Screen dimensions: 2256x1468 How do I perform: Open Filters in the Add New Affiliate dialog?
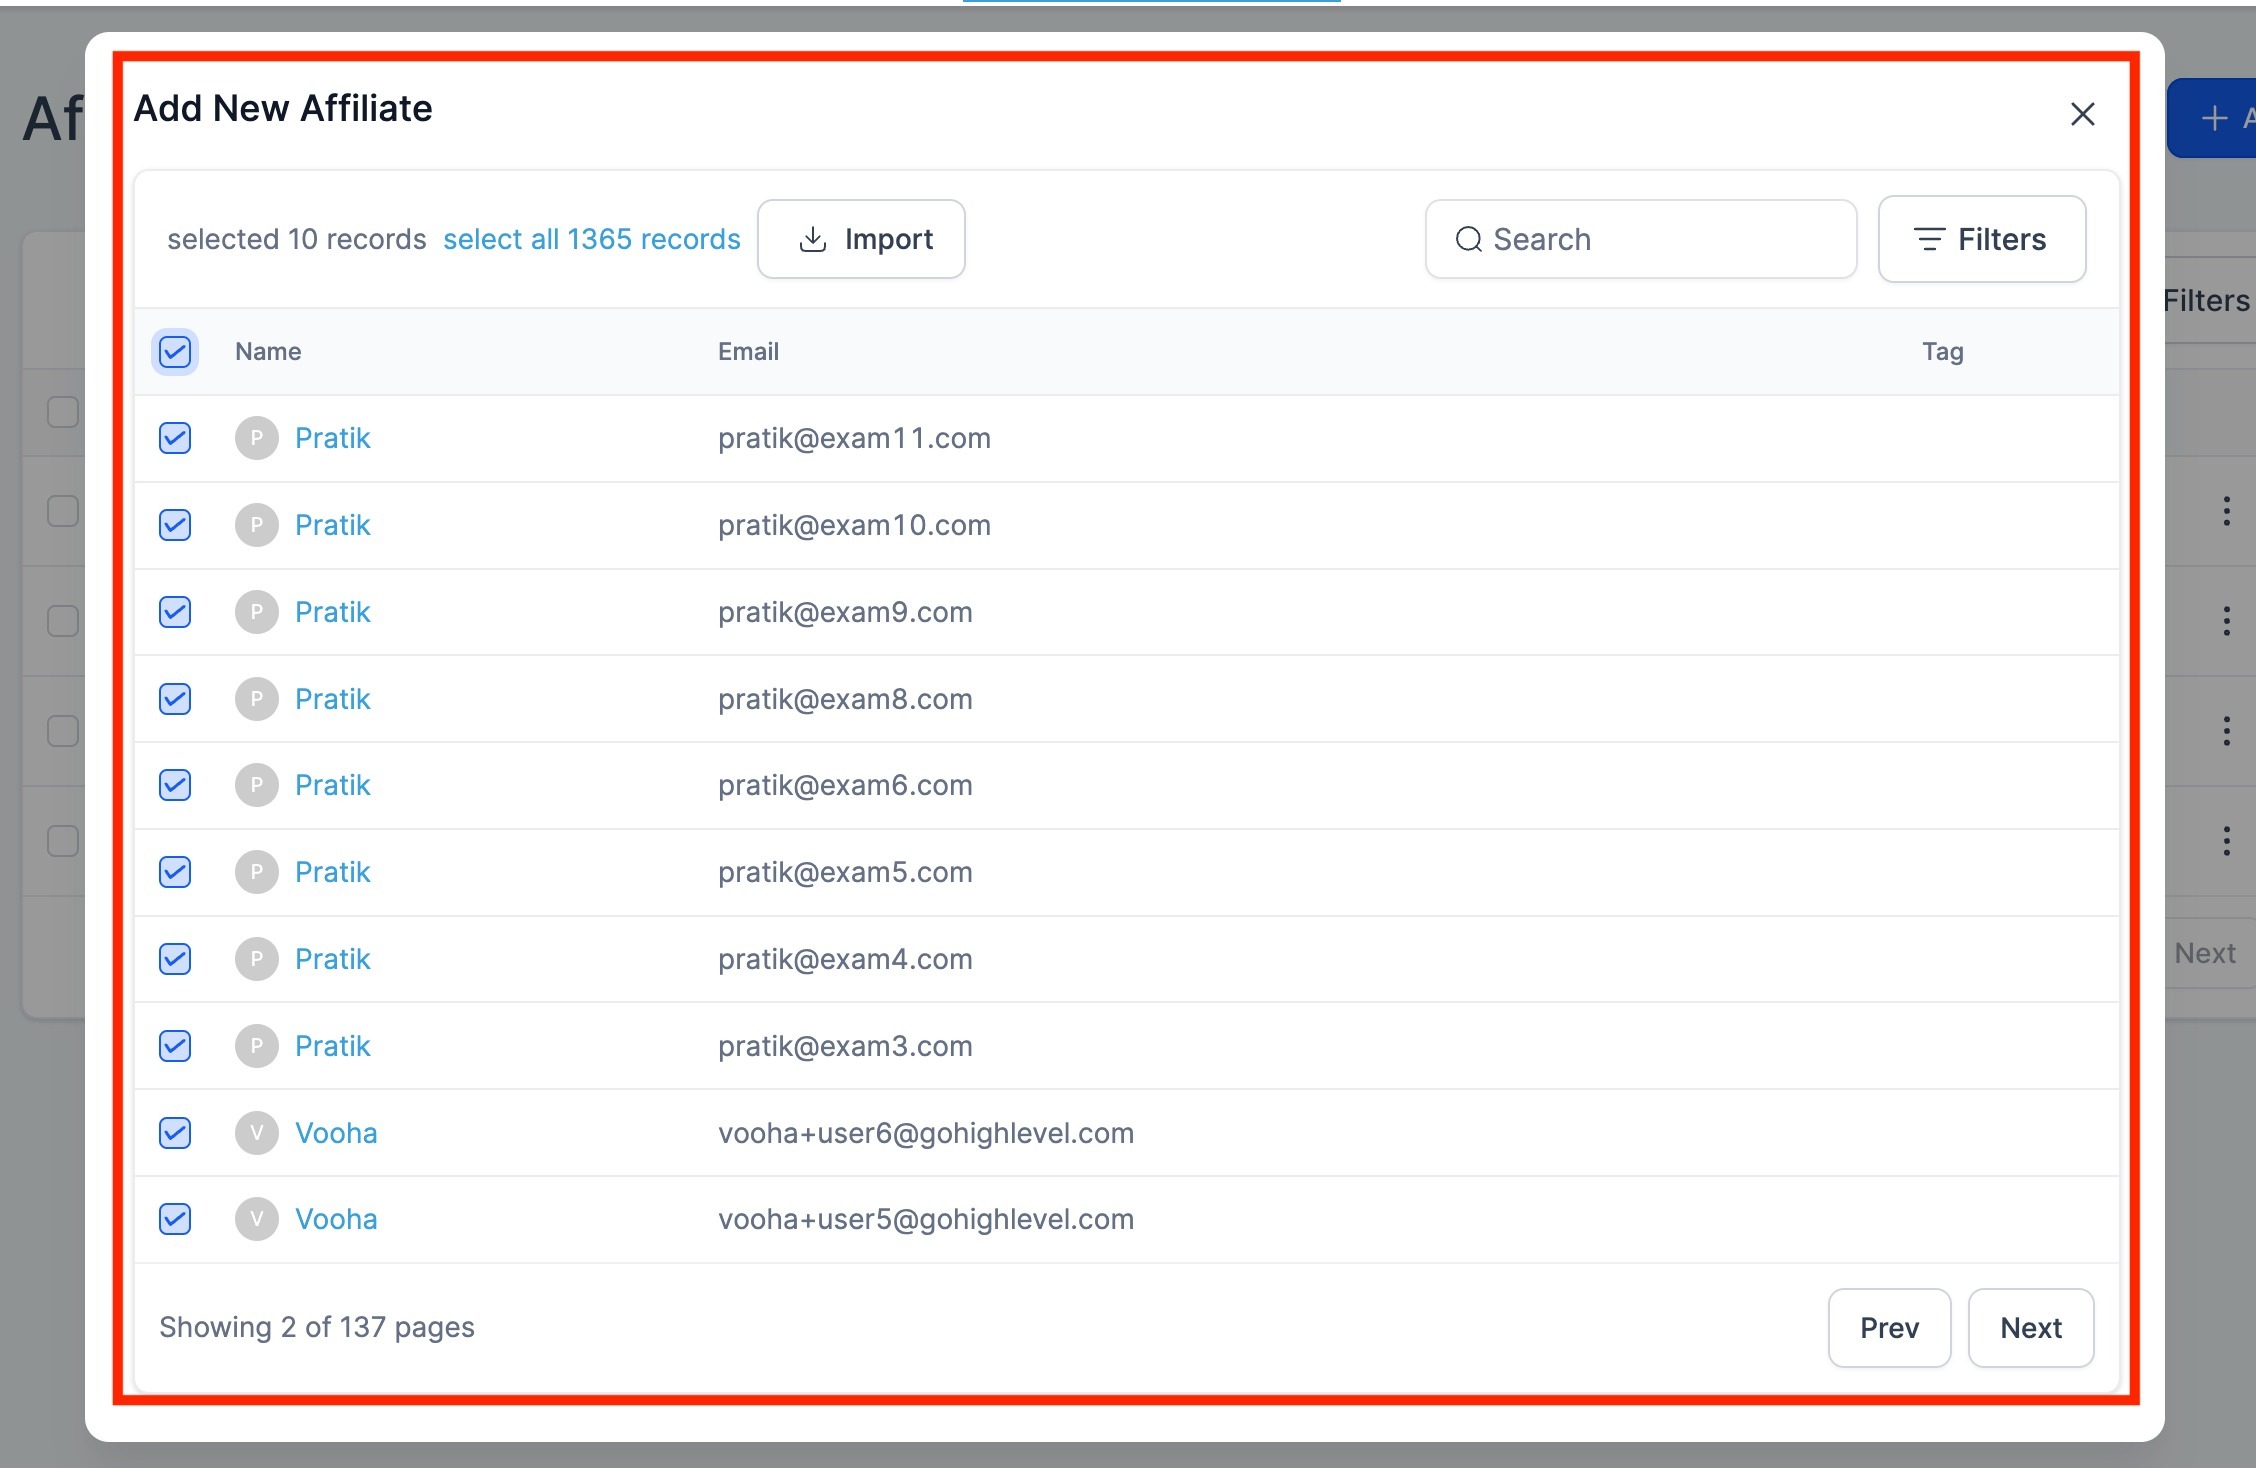tap(1982, 239)
